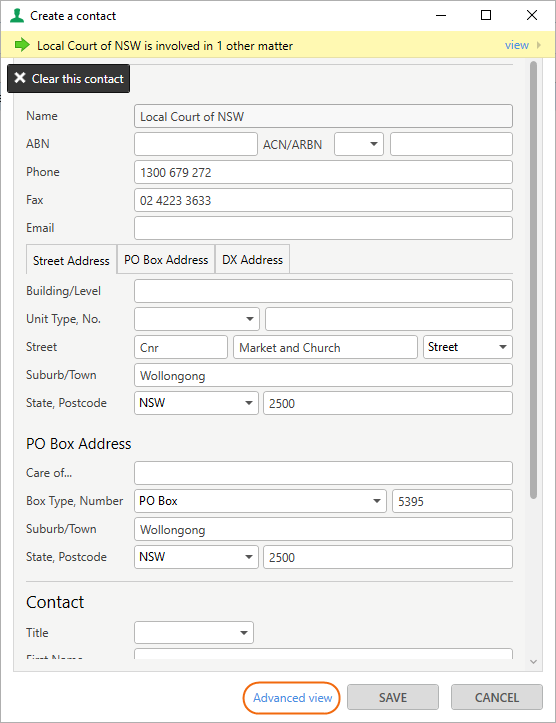Open the PO Box State dropdown NSW
This screenshot has width=556, height=723.
(x=196, y=557)
